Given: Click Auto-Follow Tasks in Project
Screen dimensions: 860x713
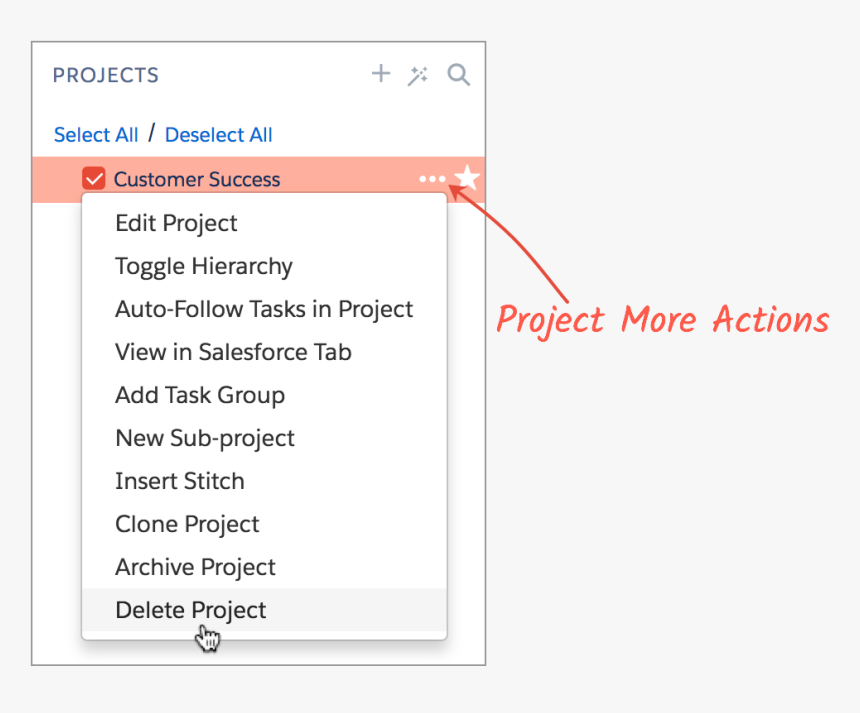Looking at the screenshot, I should pos(264,309).
